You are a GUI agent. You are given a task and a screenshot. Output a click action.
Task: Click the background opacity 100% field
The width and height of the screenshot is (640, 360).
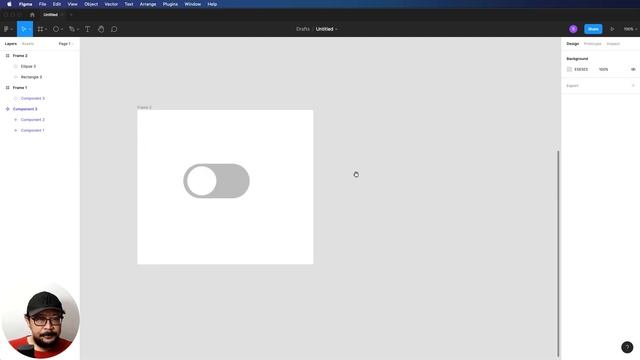604,69
